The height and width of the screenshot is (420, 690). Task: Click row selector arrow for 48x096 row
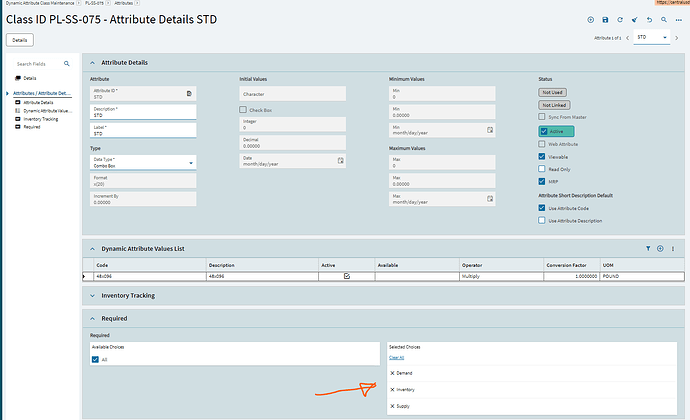click(84, 276)
